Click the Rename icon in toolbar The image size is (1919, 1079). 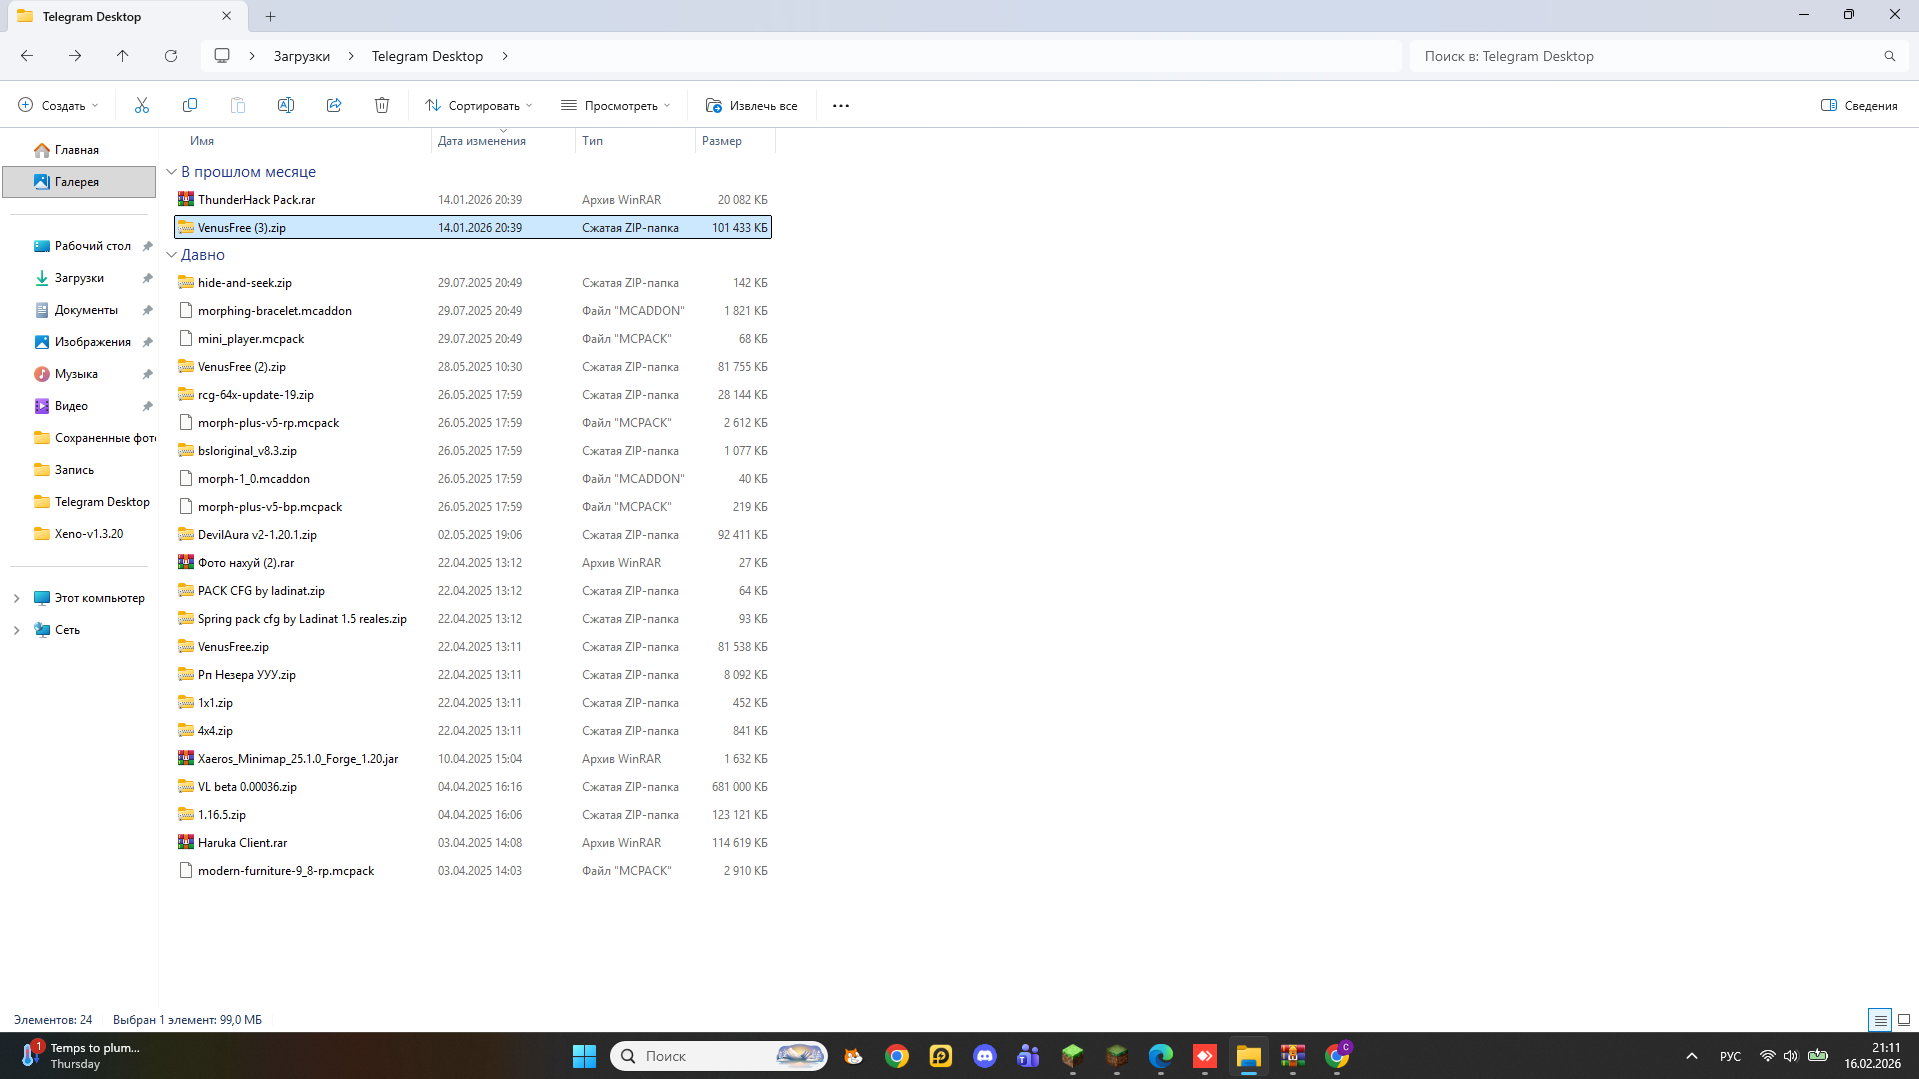pos(286,105)
